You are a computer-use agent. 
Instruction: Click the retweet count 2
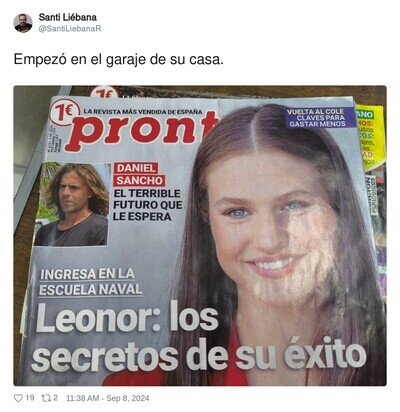click(56, 398)
